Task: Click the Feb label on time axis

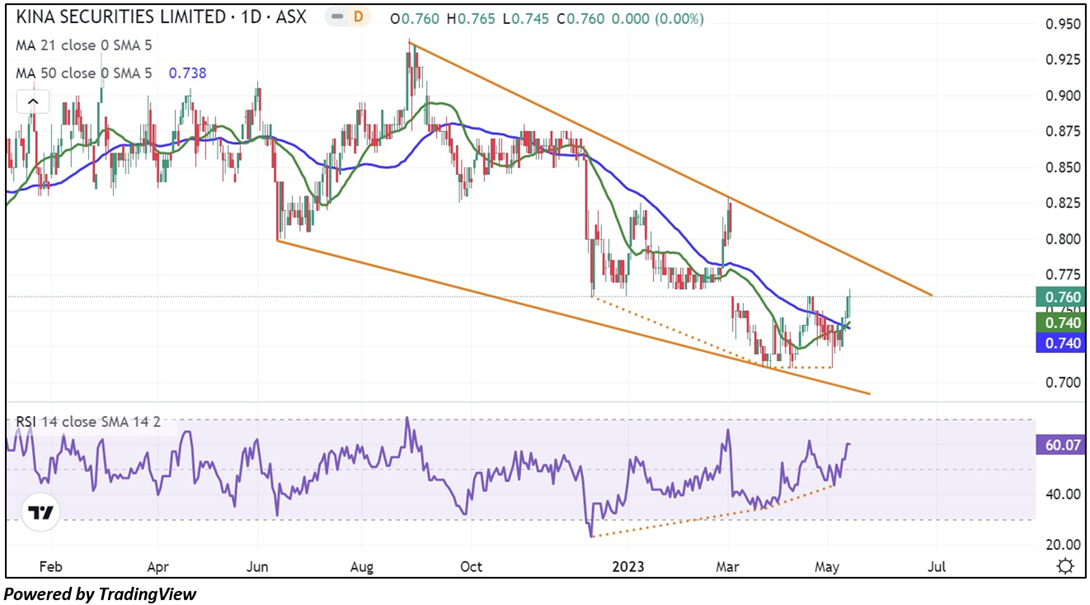Action: (51, 567)
